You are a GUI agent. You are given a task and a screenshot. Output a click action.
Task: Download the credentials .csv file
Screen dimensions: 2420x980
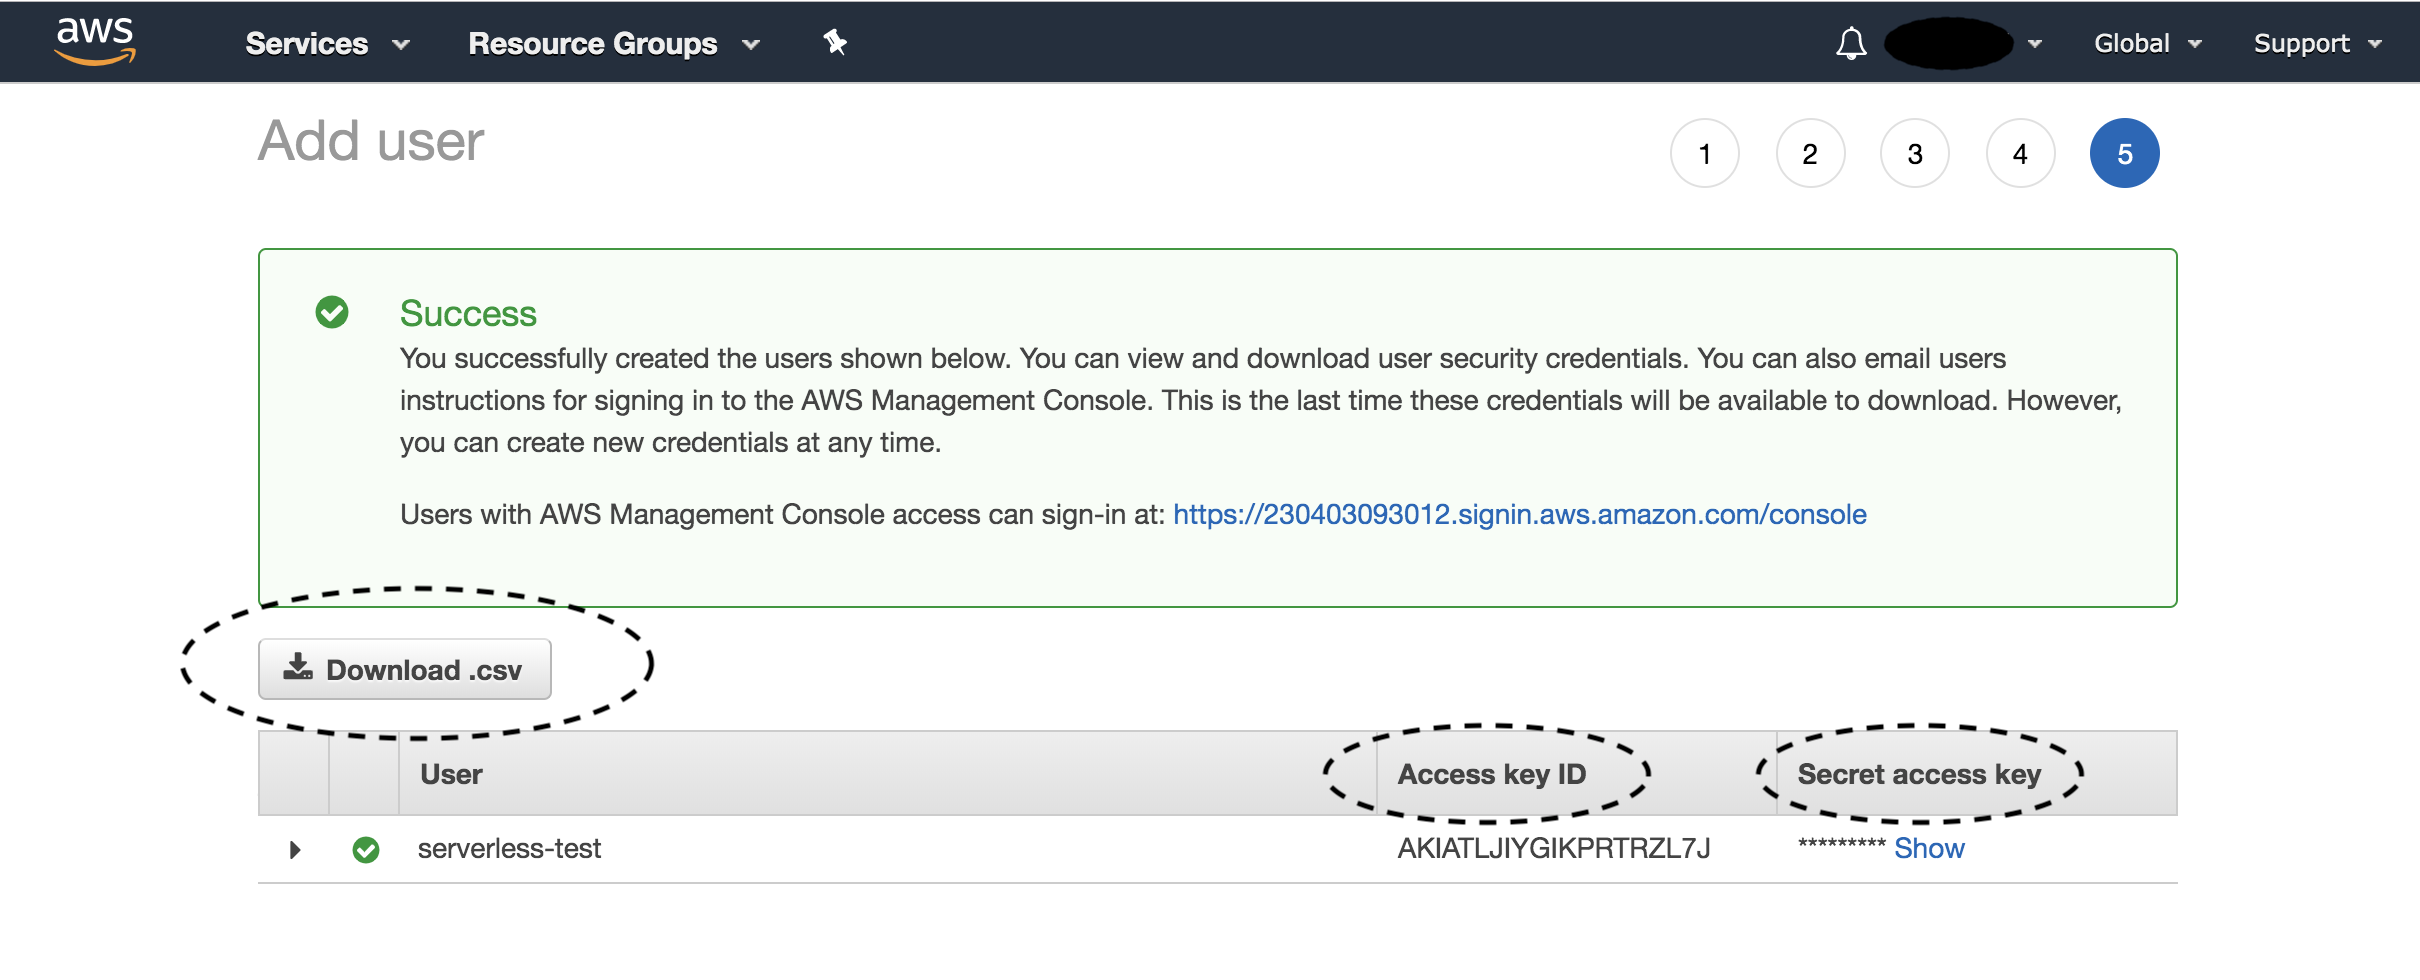(x=405, y=669)
